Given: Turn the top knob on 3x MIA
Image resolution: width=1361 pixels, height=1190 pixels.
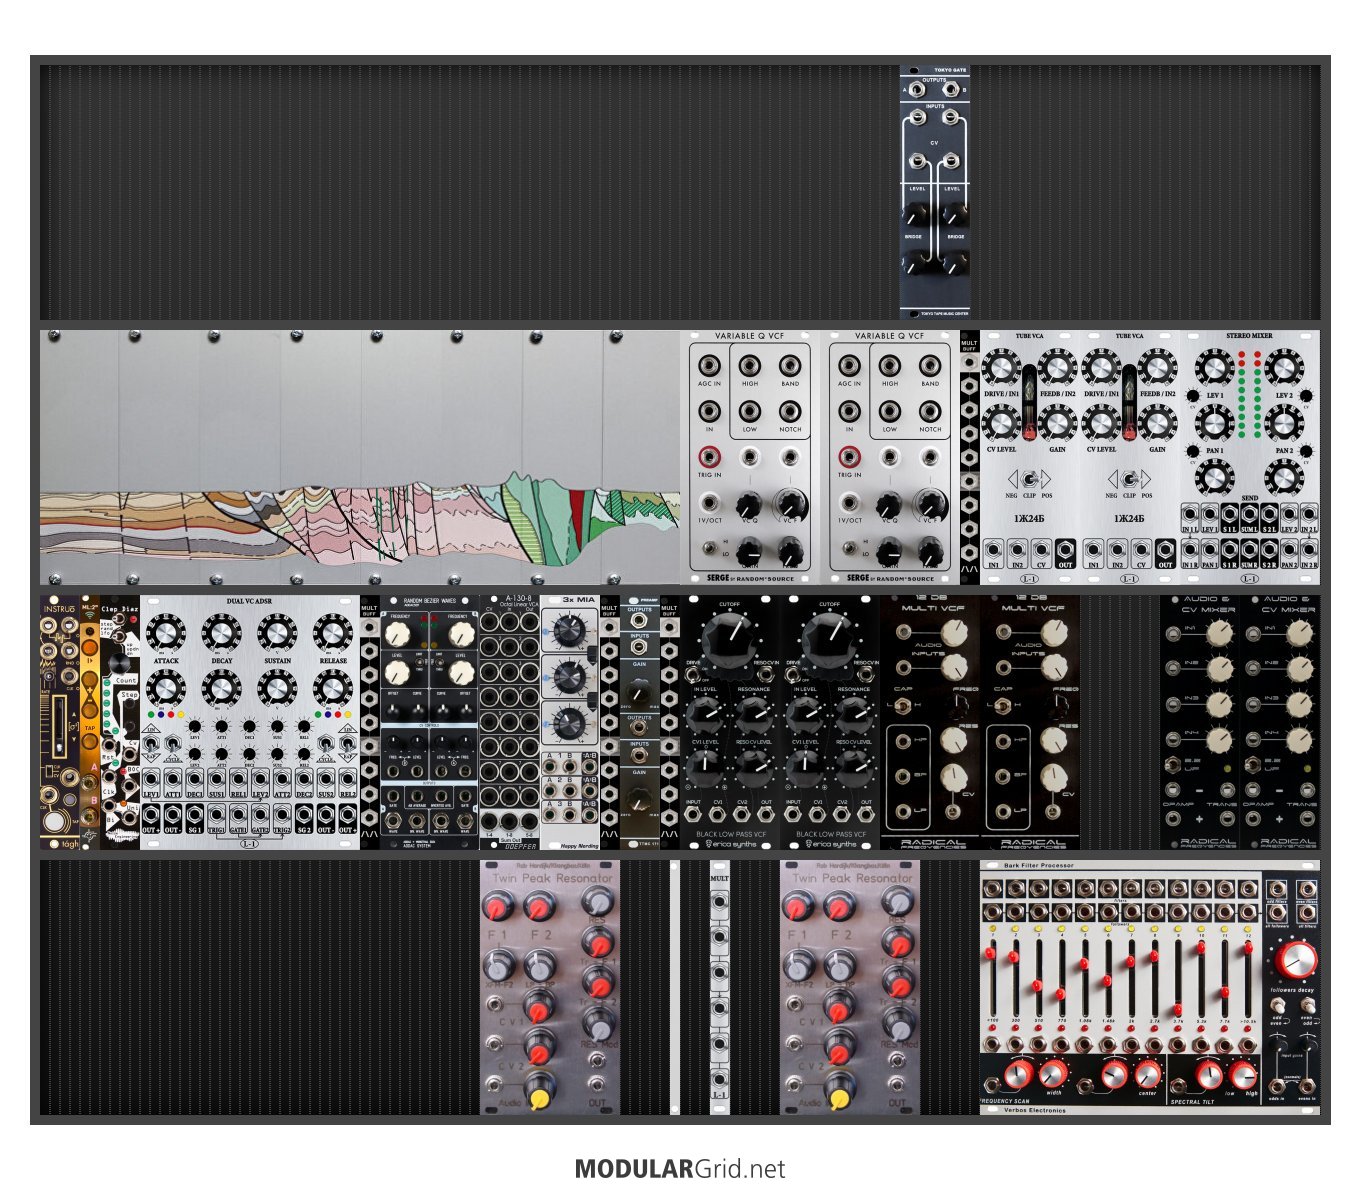Looking at the screenshot, I should (569, 631).
